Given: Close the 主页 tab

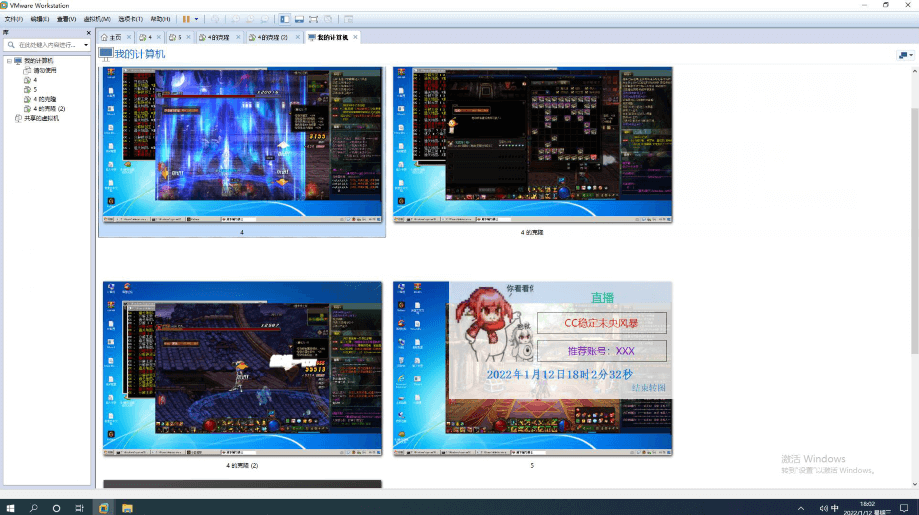Looking at the screenshot, I should pos(129,37).
